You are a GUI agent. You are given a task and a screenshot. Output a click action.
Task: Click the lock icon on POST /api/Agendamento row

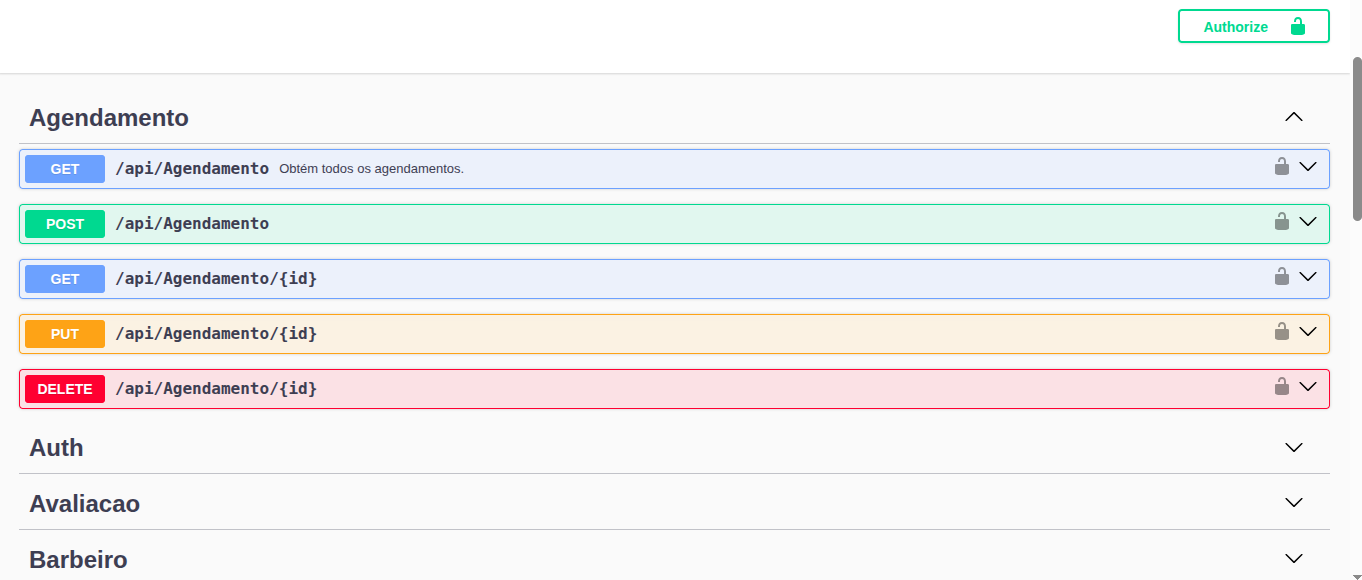coord(1281,222)
